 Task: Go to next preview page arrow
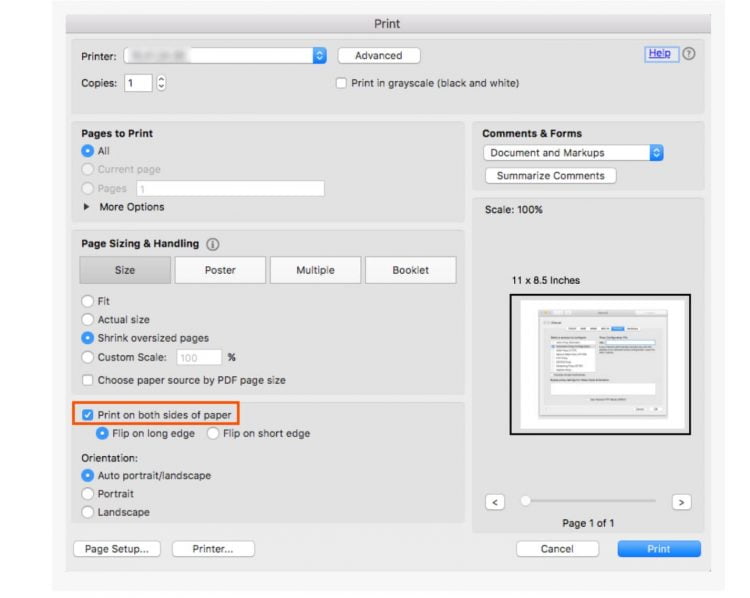point(681,502)
